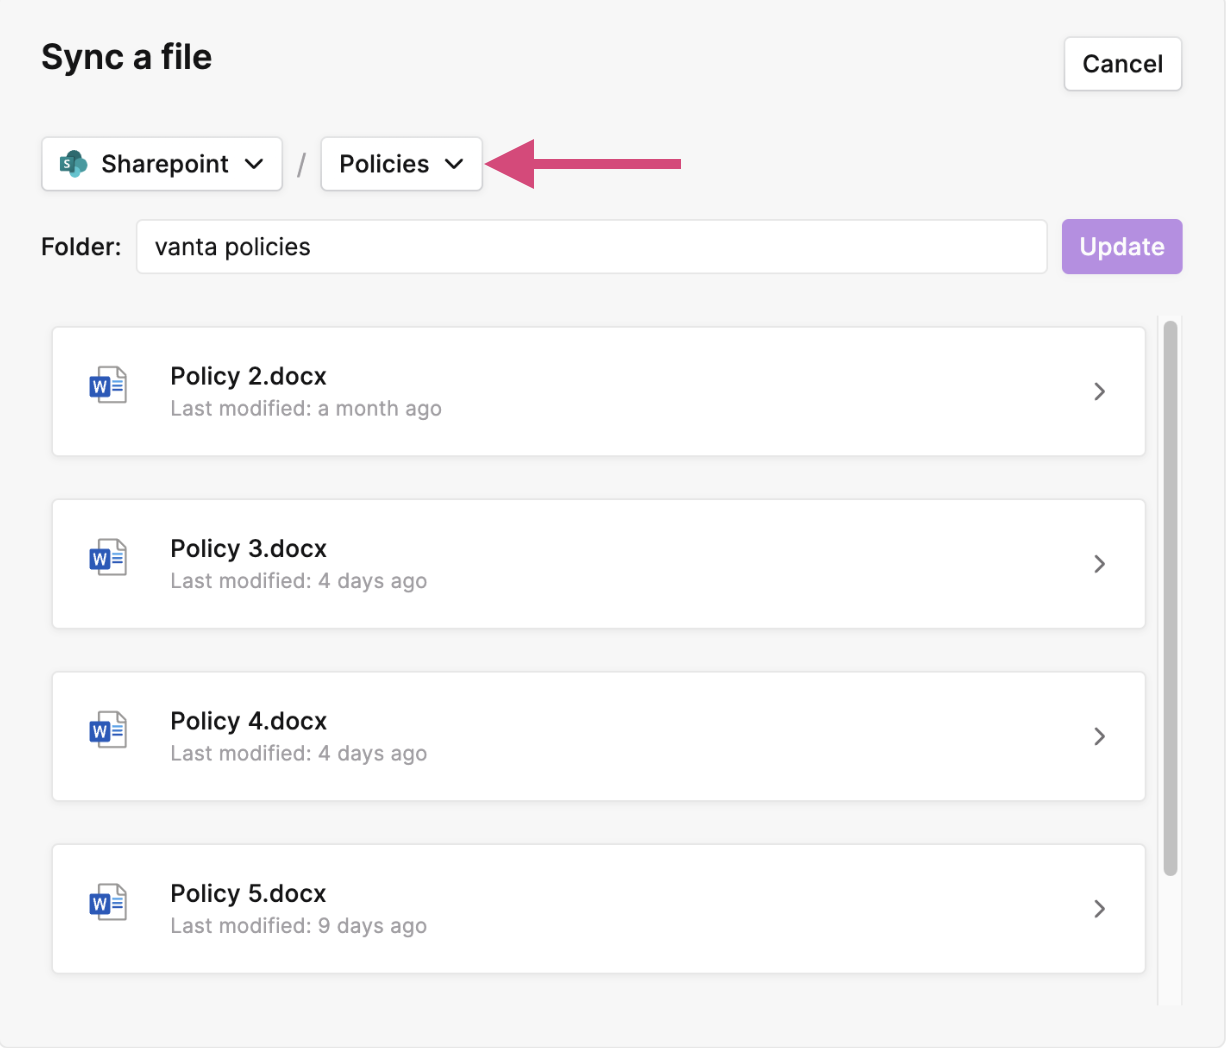The height and width of the screenshot is (1048, 1232).
Task: Select the Policy 2.docx file row
Action: pos(598,392)
